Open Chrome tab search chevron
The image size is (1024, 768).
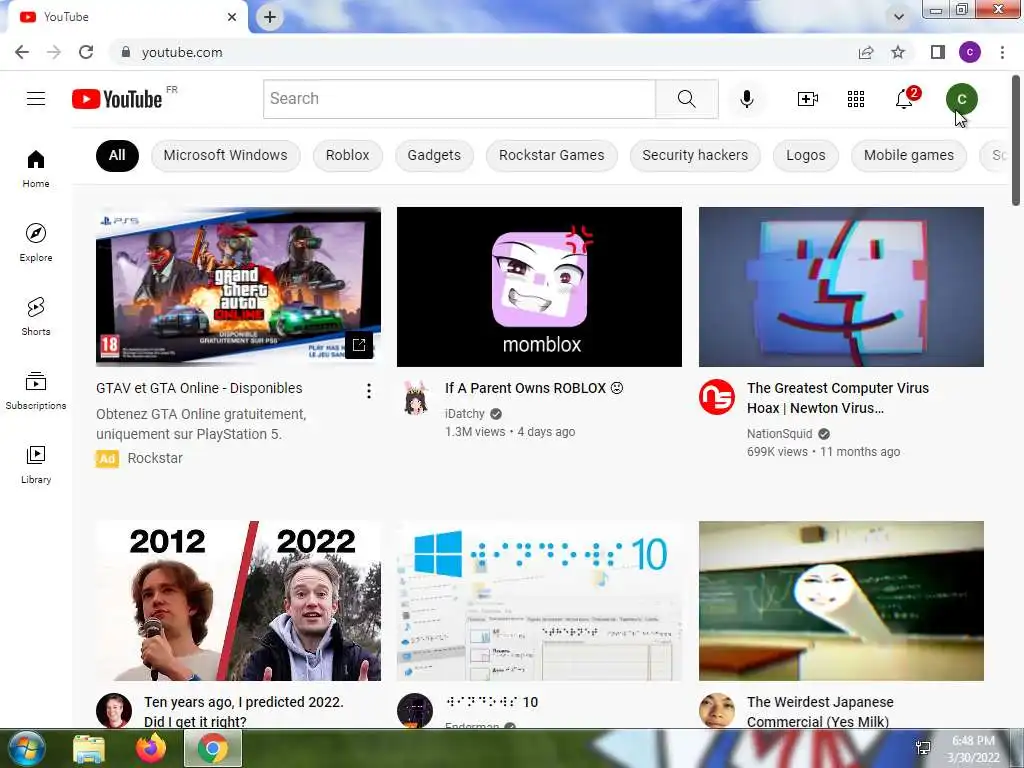coord(899,17)
